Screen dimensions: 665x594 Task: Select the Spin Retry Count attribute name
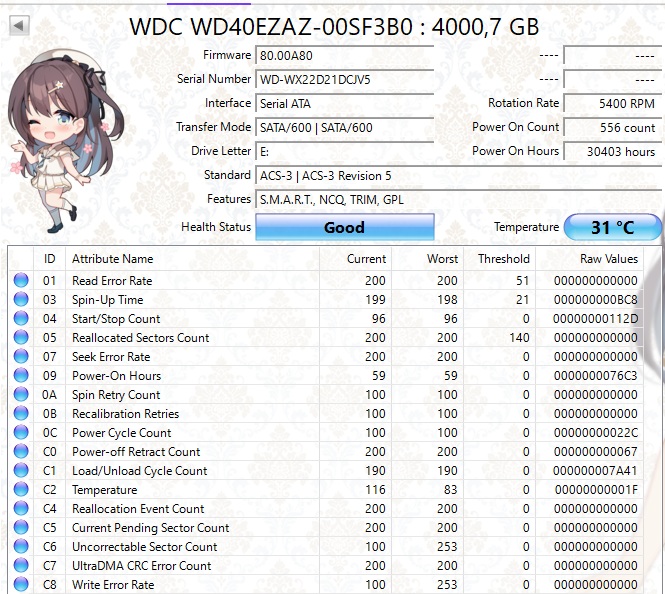116,395
